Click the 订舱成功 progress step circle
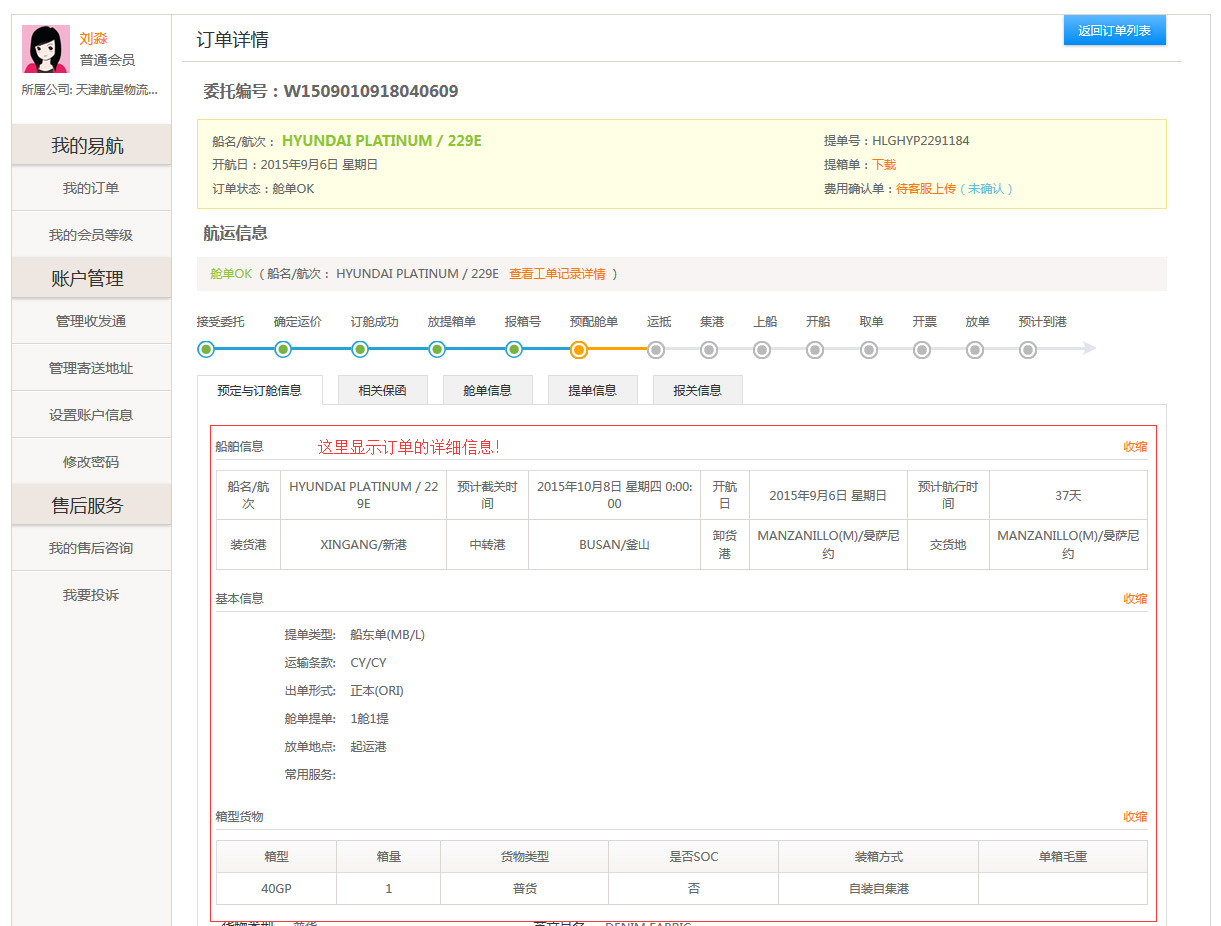This screenshot has width=1221, height=926. pos(360,349)
